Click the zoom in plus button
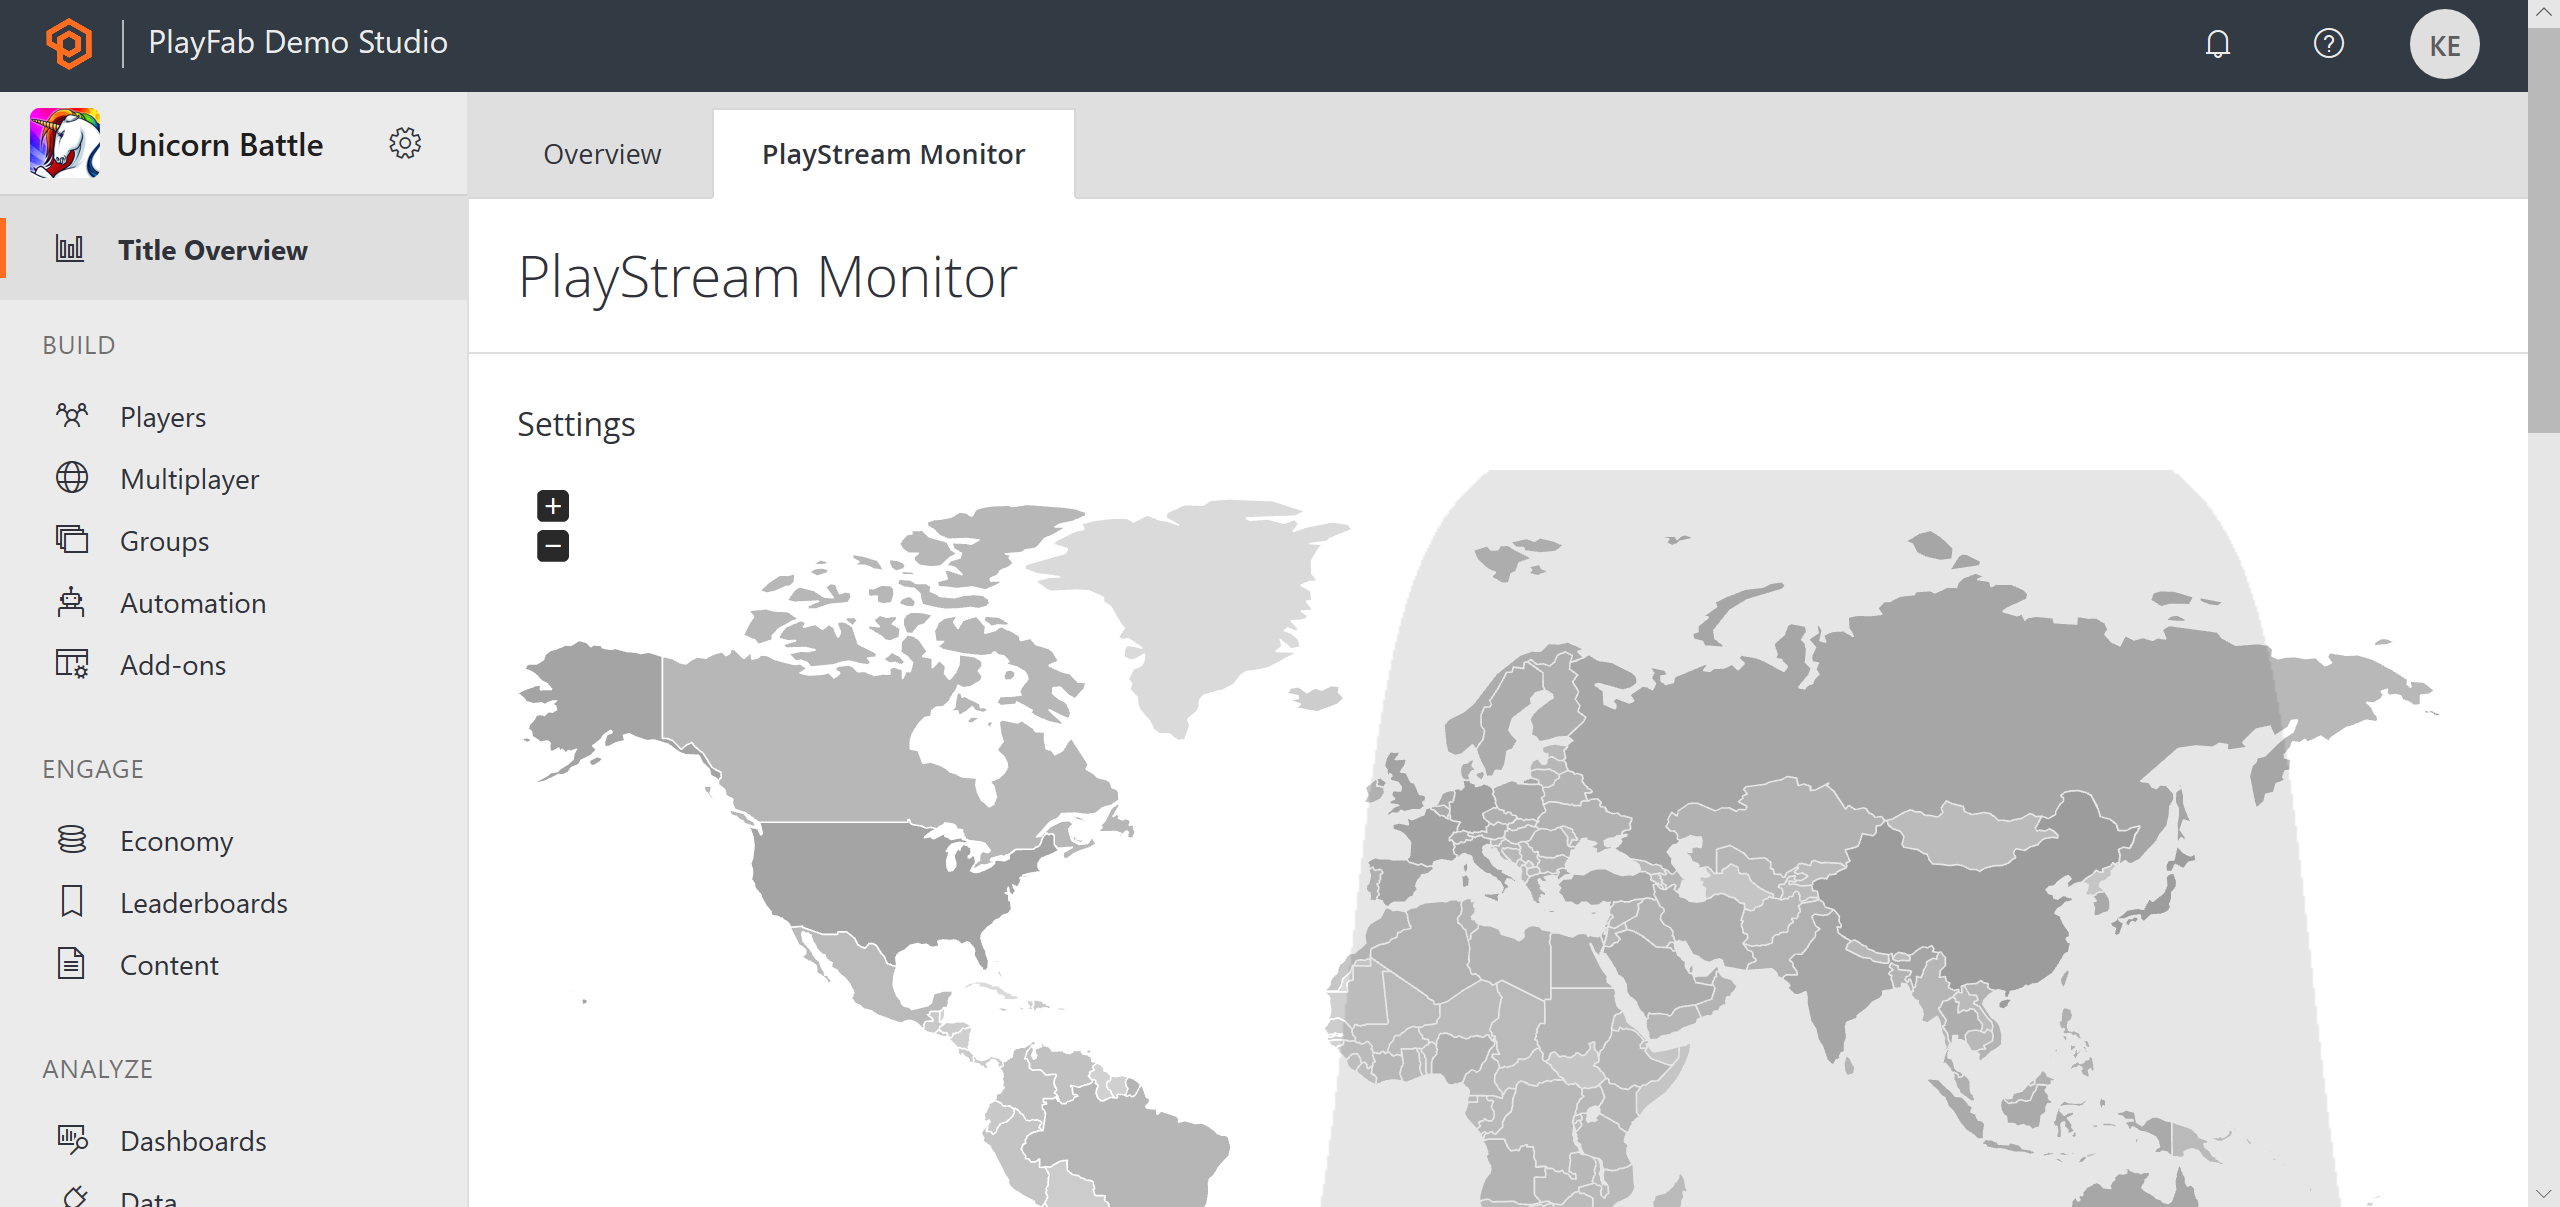The width and height of the screenshot is (2560, 1207). point(553,505)
